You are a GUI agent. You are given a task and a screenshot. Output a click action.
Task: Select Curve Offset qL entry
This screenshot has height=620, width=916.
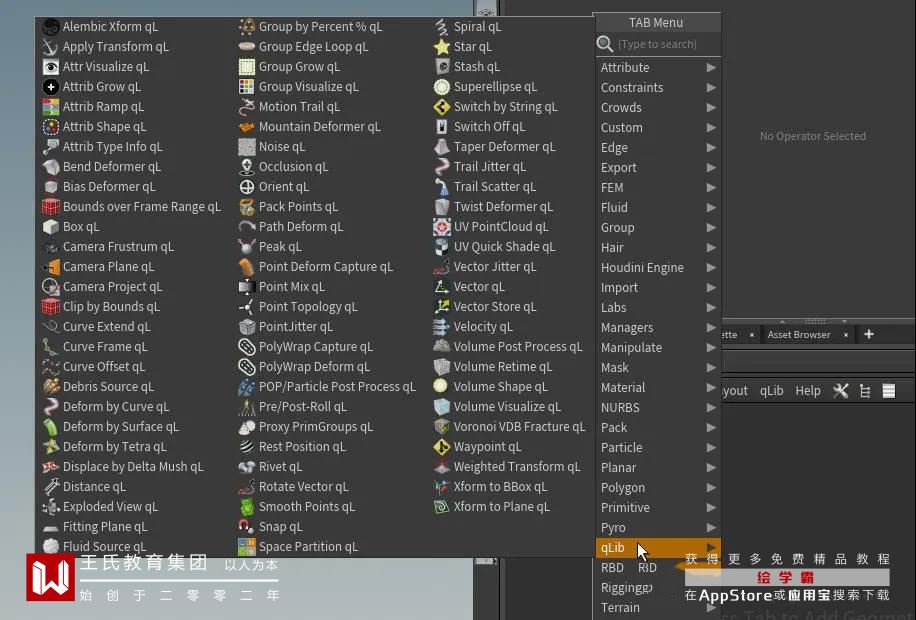click(103, 366)
